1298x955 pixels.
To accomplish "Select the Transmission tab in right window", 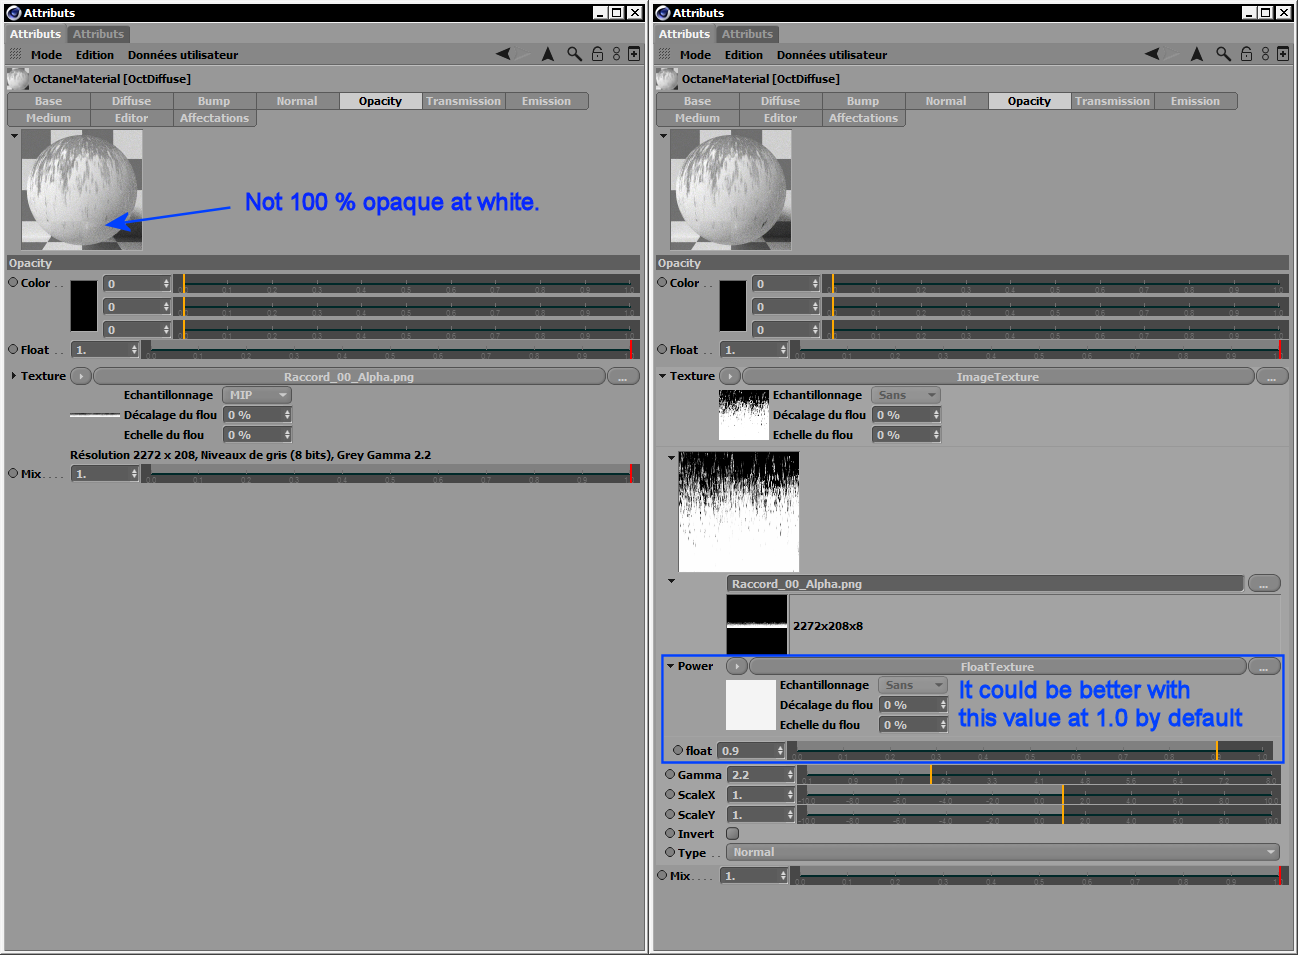I will click(x=1112, y=101).
